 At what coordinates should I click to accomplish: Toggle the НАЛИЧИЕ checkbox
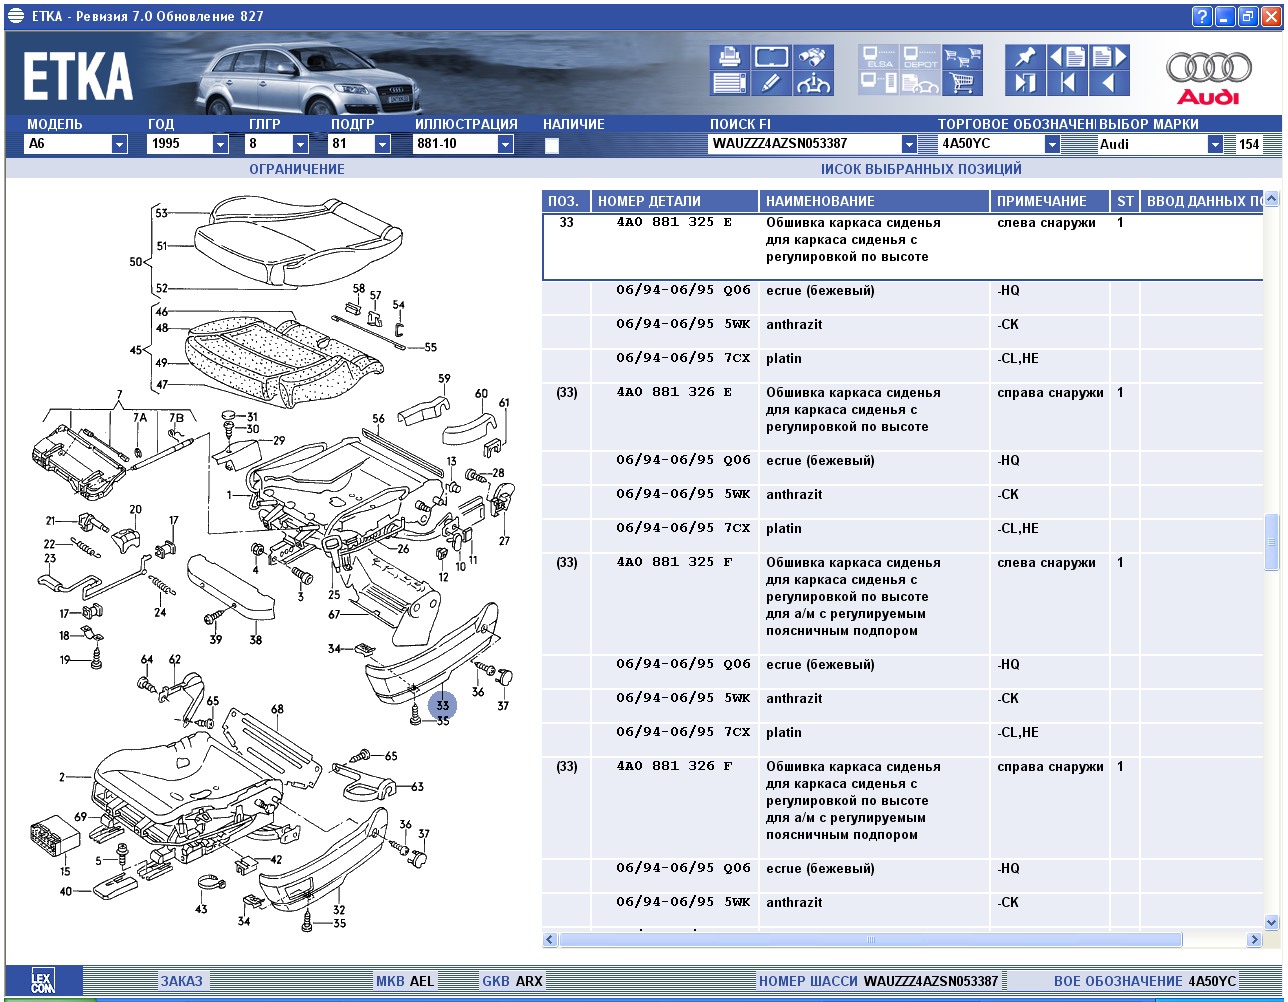(551, 145)
